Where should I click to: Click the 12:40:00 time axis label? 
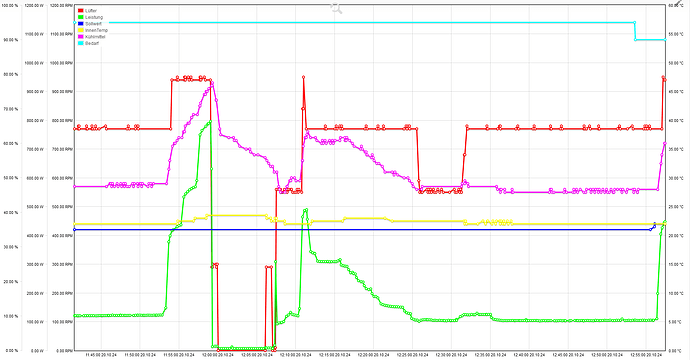pyautogui.click(x=529, y=355)
